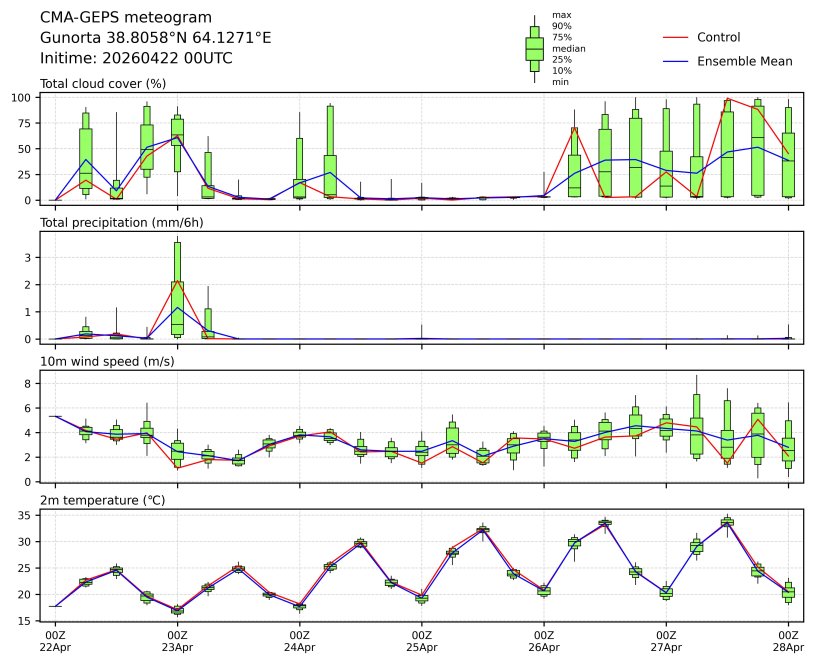Click the Total cloud cover panel title
The height and width of the screenshot is (664, 815).
tap(103, 83)
